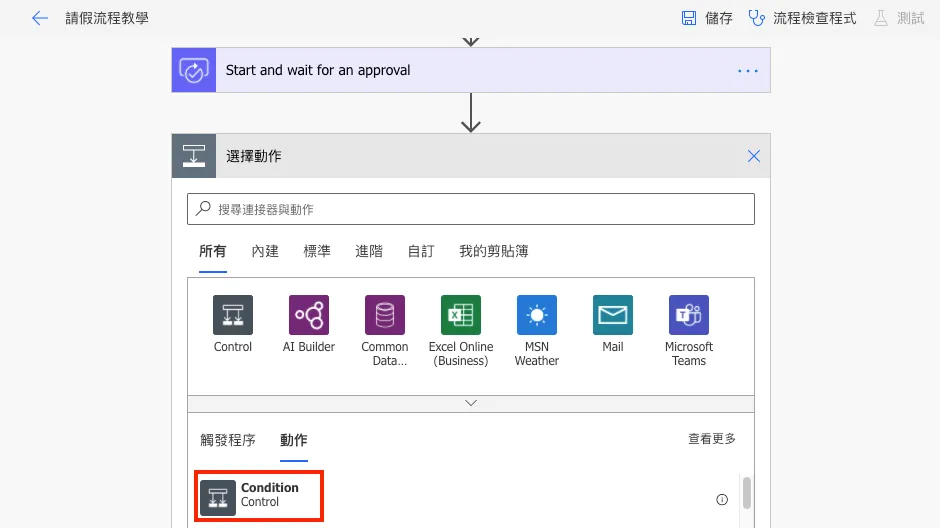Close the 選擇動作 panel with the X
The width and height of the screenshot is (940, 528).
tap(754, 156)
